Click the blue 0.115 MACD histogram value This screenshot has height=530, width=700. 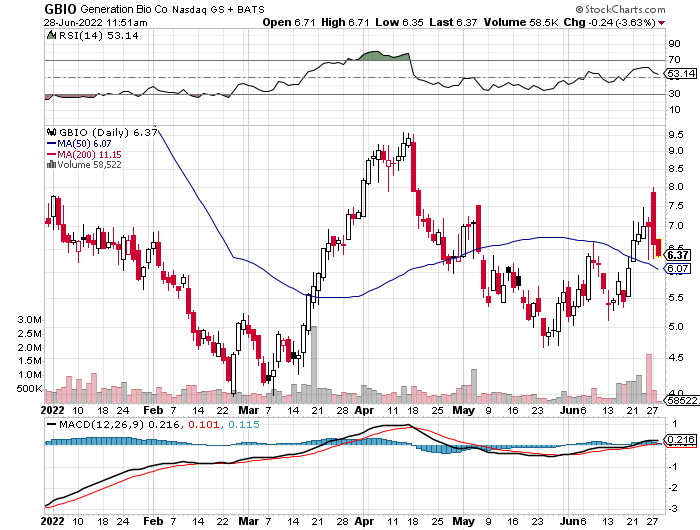click(244, 424)
